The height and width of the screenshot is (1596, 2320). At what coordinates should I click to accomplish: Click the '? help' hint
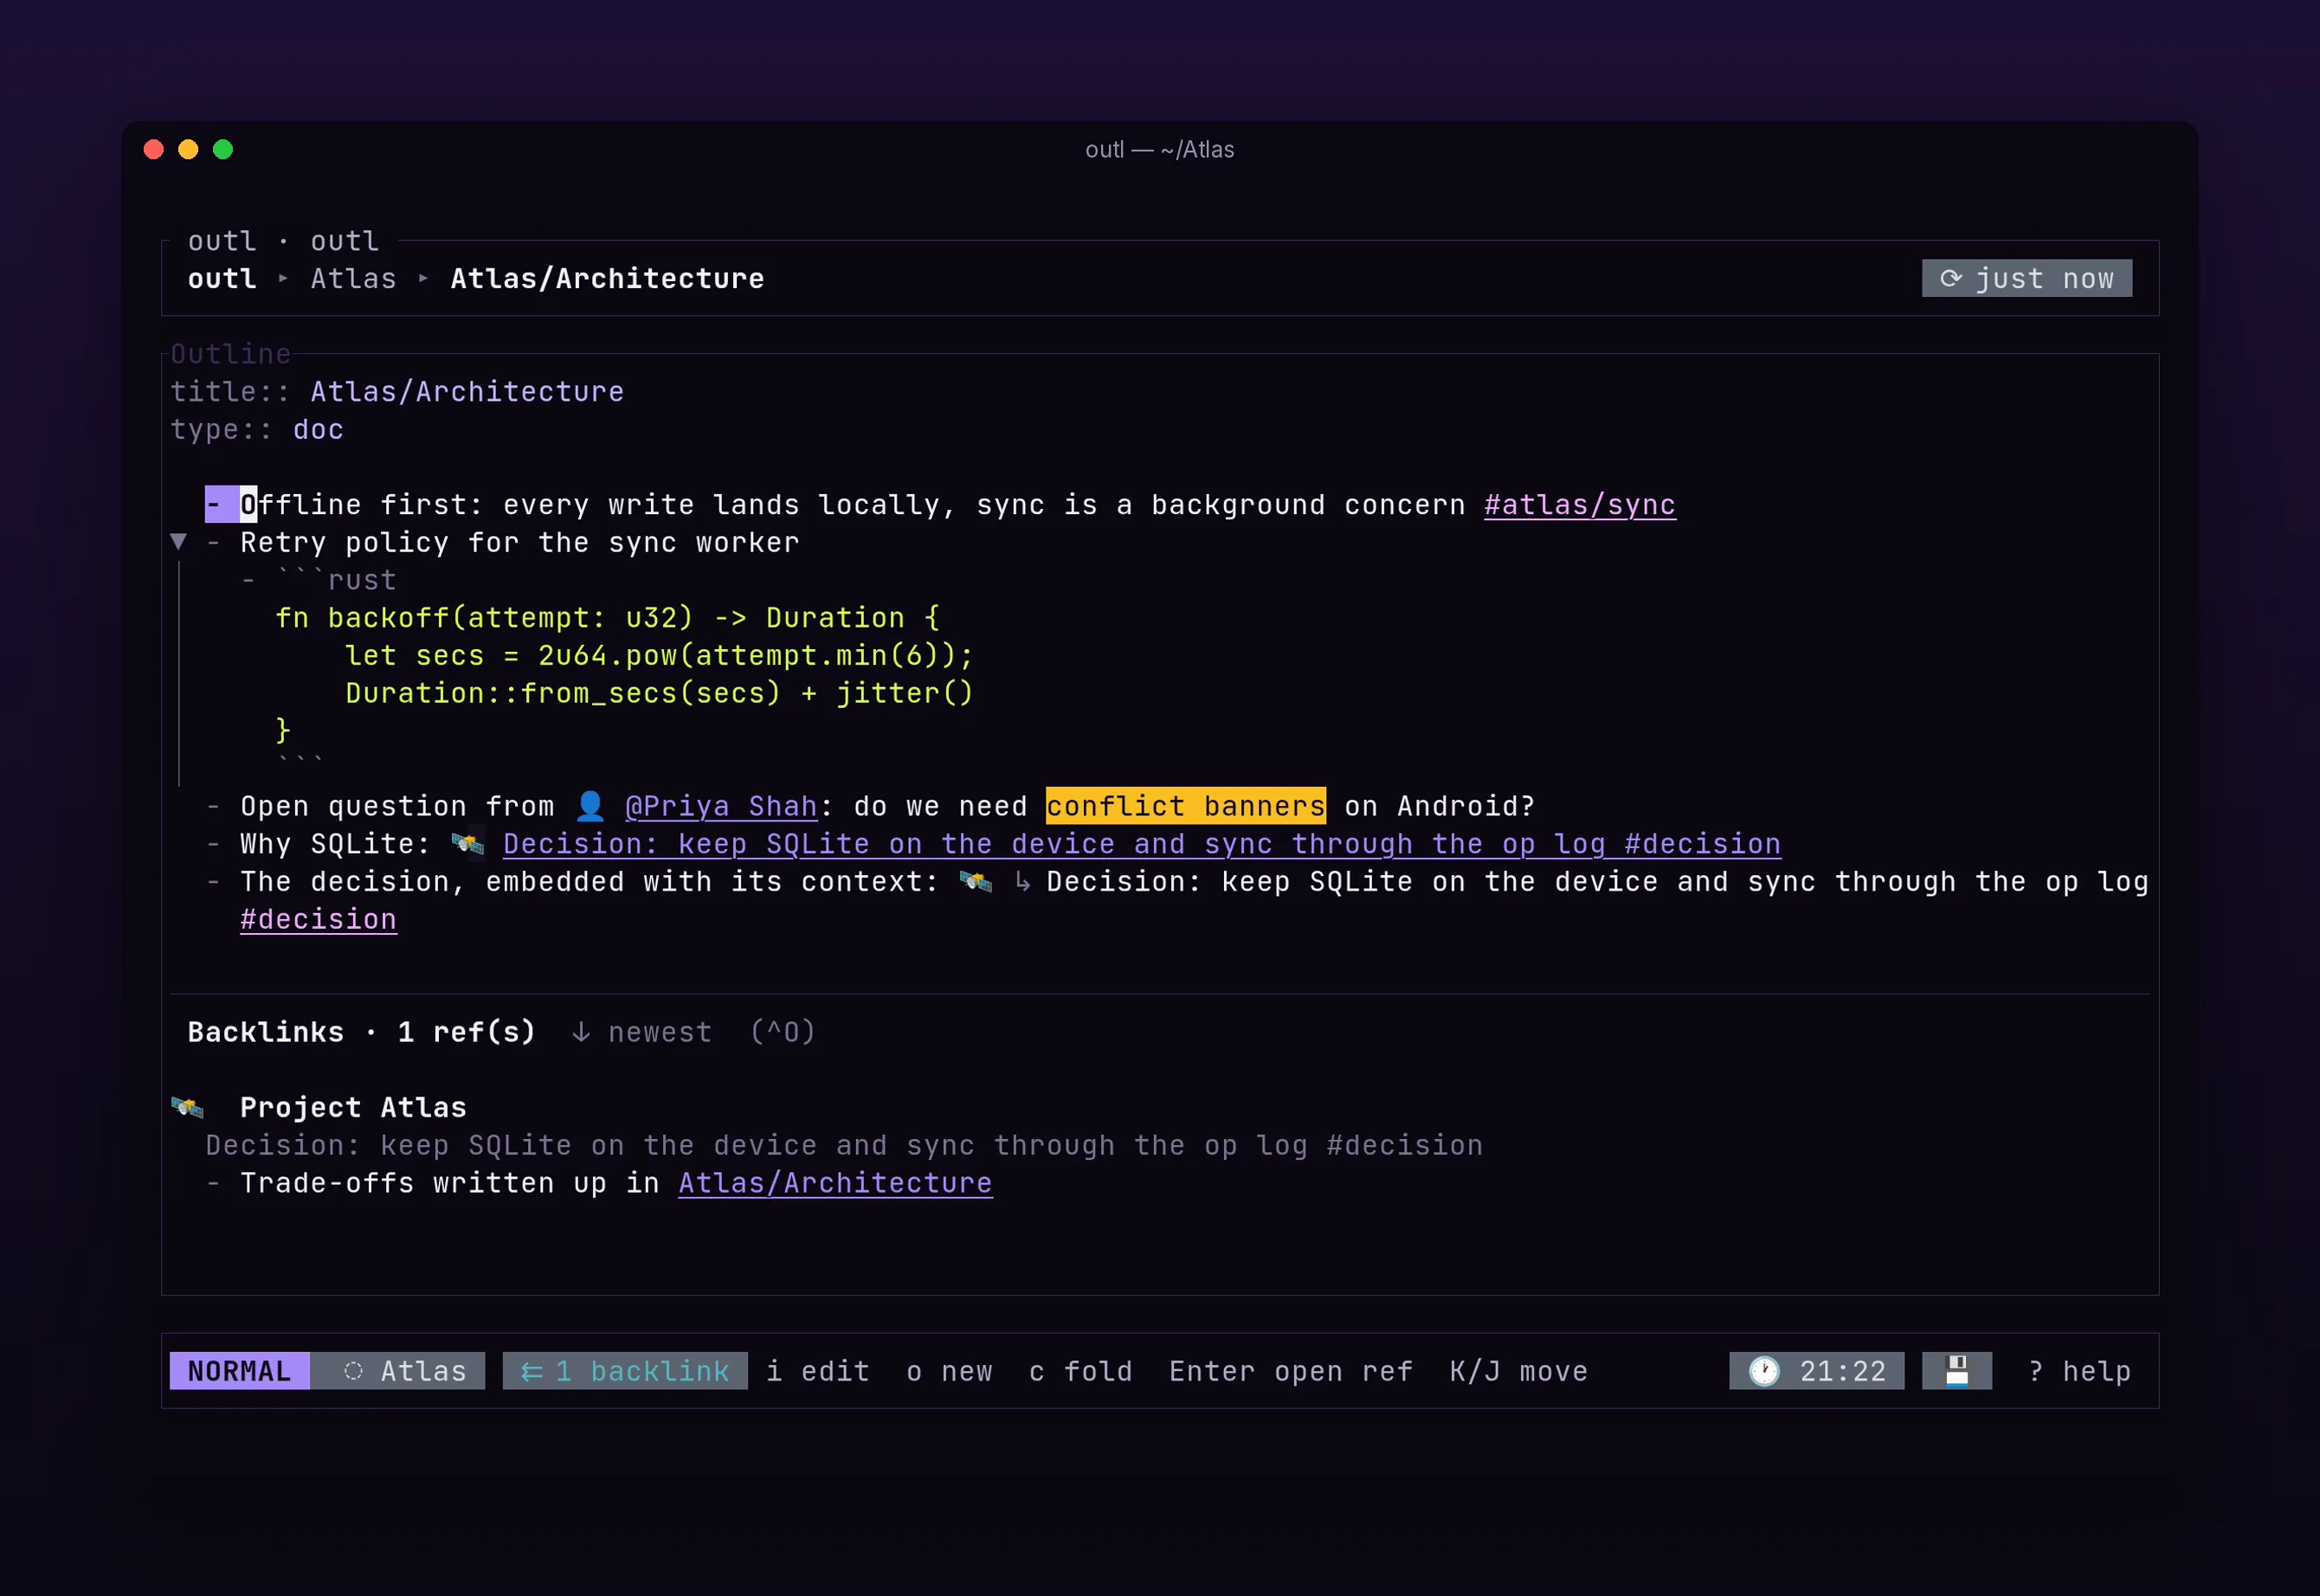click(x=2079, y=1371)
